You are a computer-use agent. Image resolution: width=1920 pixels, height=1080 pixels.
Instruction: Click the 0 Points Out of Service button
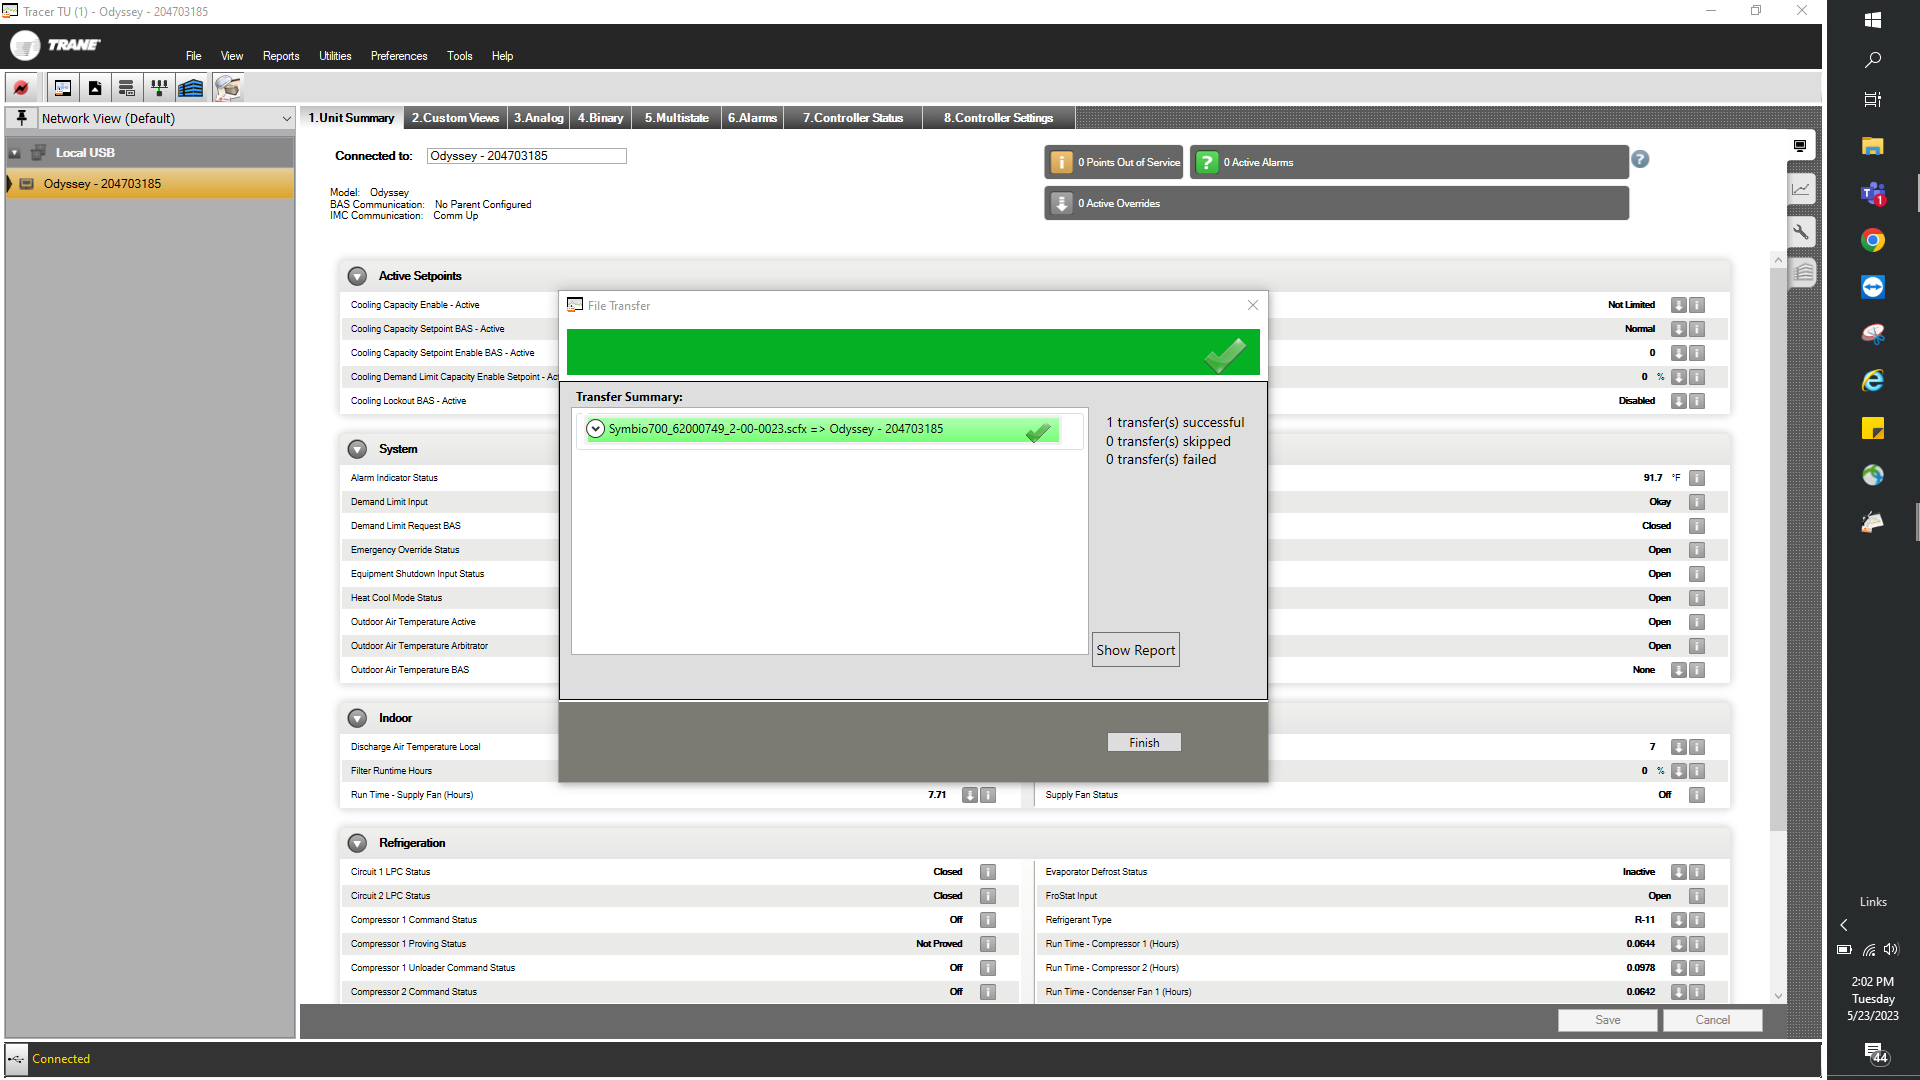(1114, 162)
